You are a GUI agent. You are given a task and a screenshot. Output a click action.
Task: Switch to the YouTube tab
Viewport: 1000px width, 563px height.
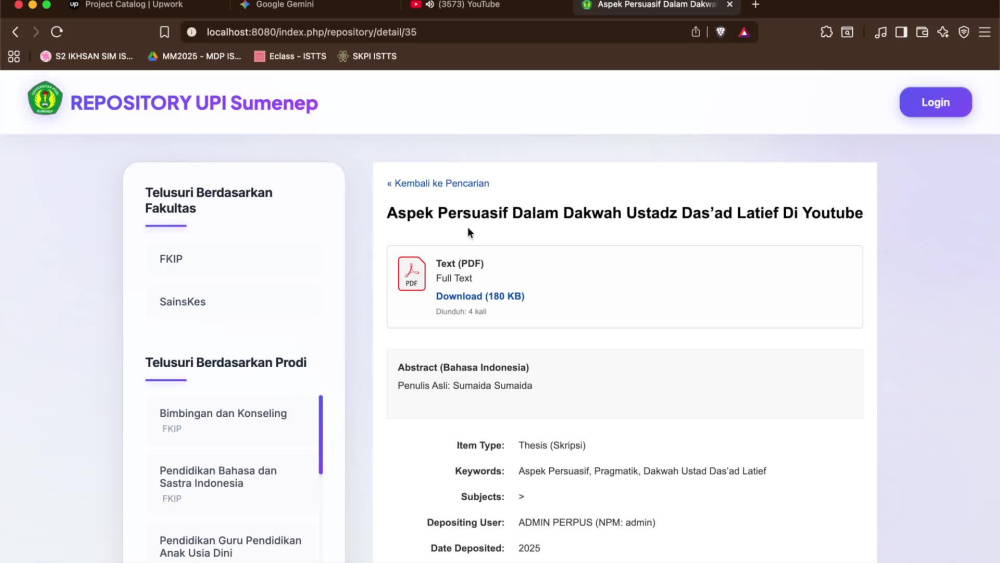coord(469,4)
